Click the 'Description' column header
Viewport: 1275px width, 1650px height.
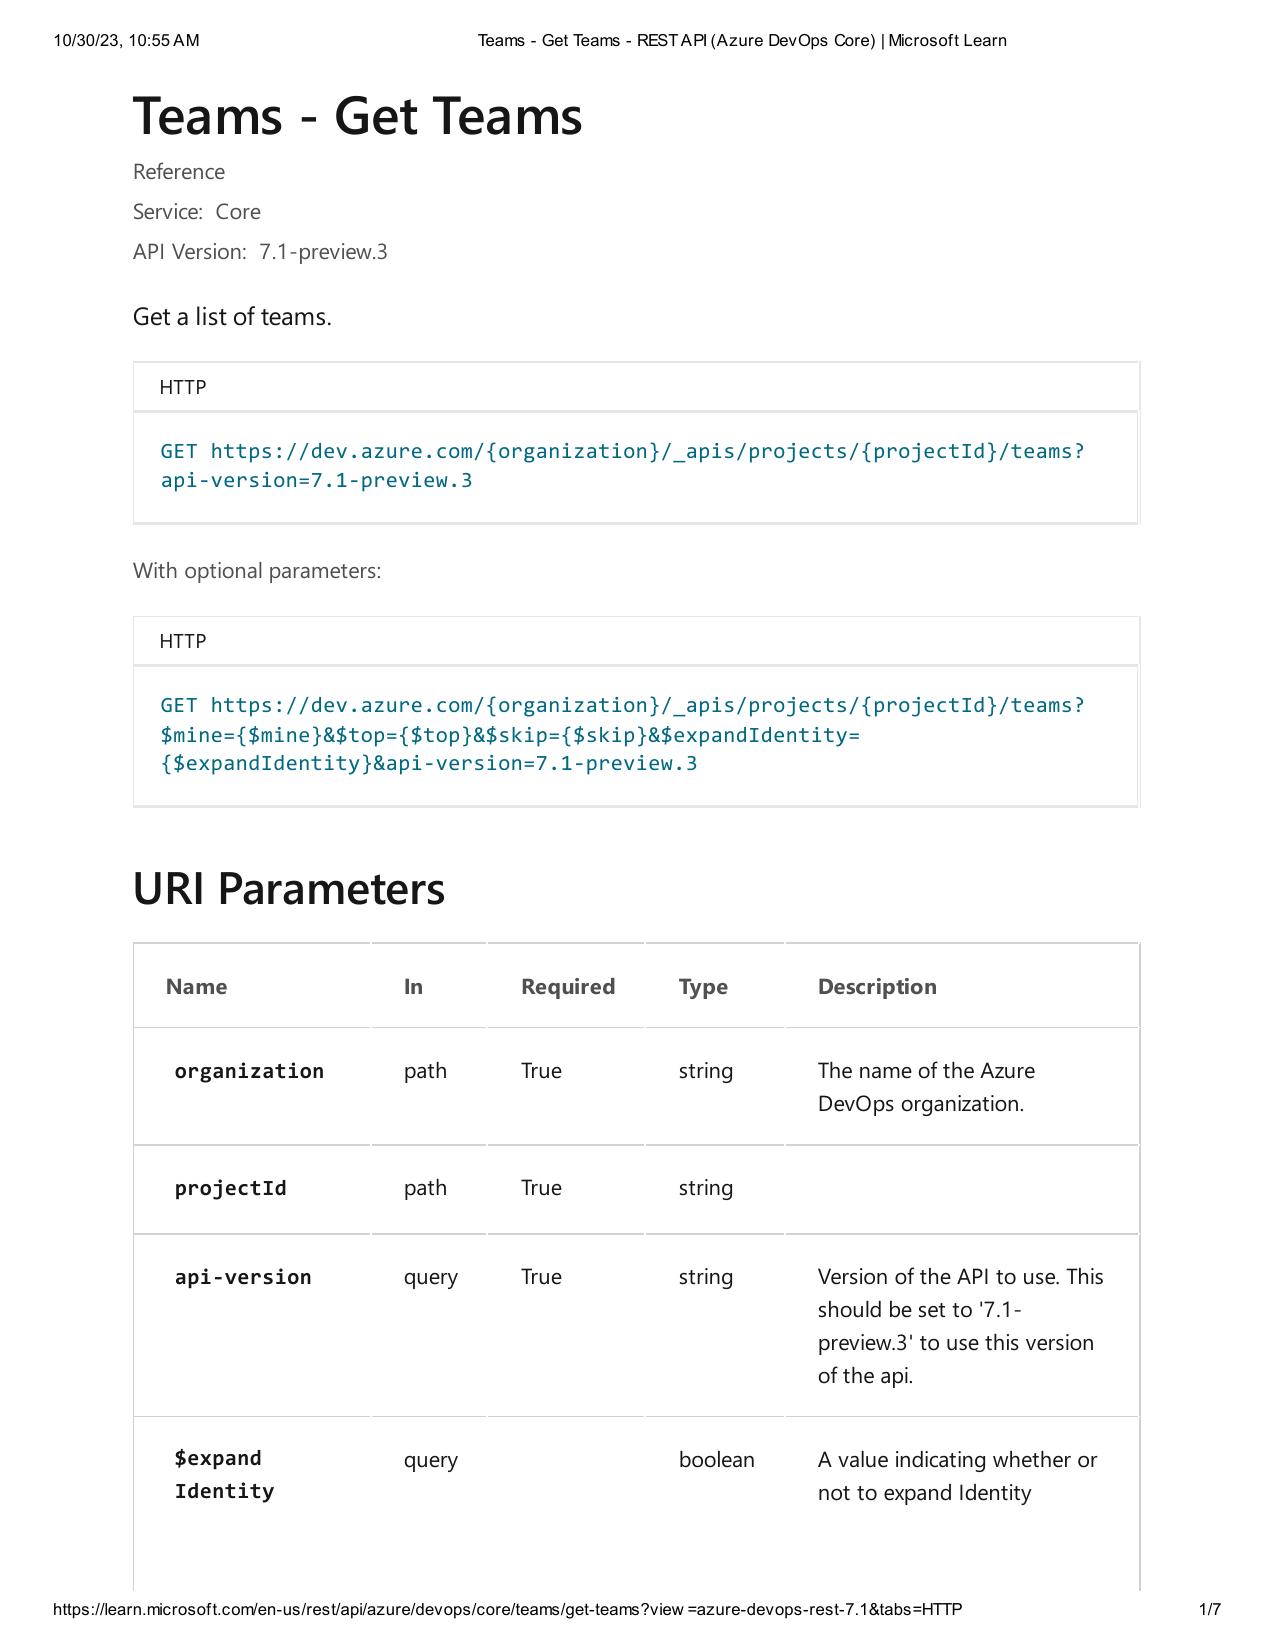[876, 987]
